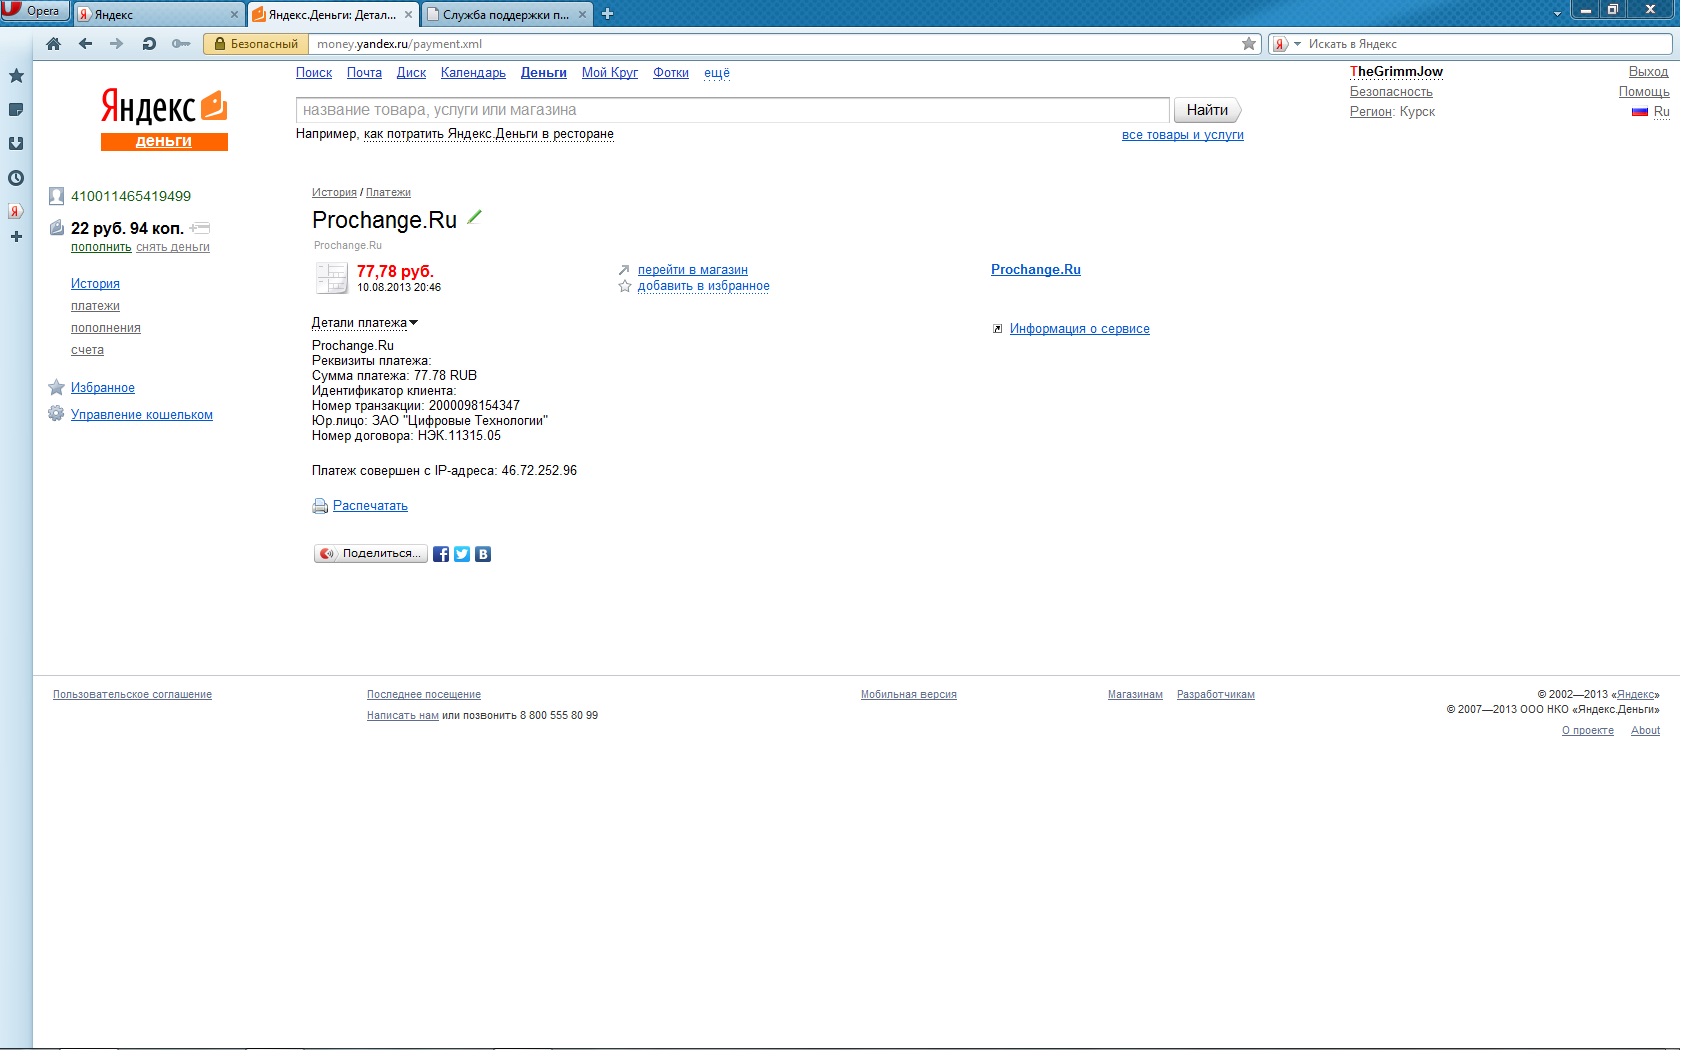Image resolution: width=1688 pixels, height=1056 pixels.
Task: Select the Яндекс.Деньги: Детал... tab
Action: click(x=332, y=14)
